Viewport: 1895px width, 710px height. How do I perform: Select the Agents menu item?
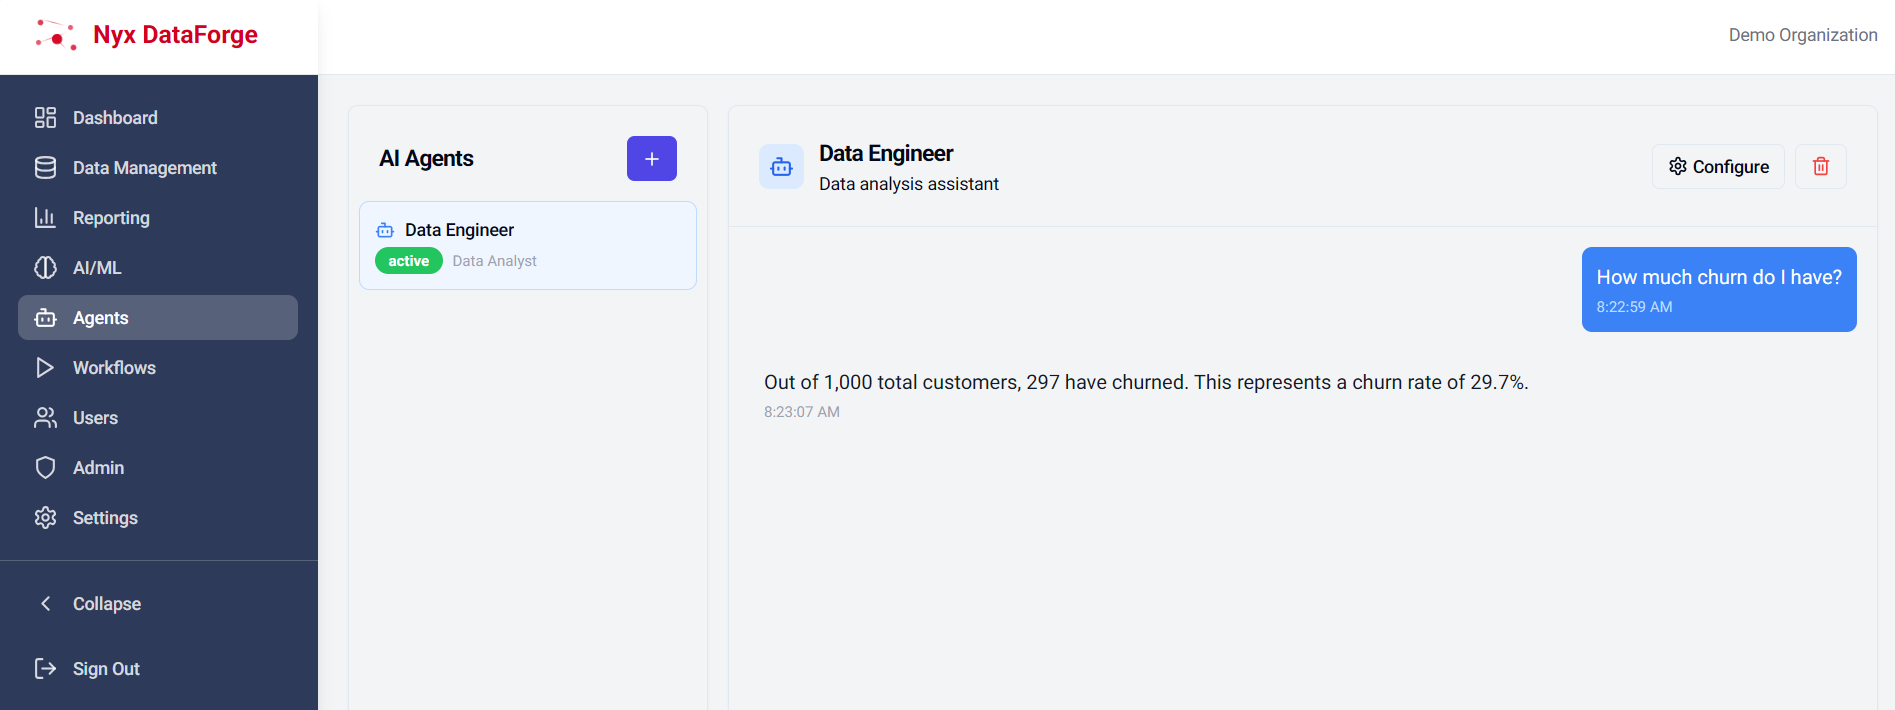click(x=101, y=318)
